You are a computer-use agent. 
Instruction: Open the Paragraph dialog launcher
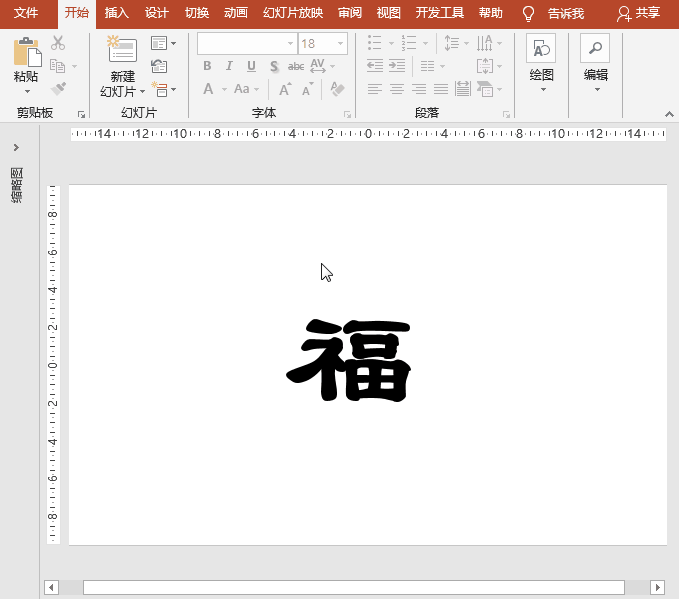click(506, 114)
